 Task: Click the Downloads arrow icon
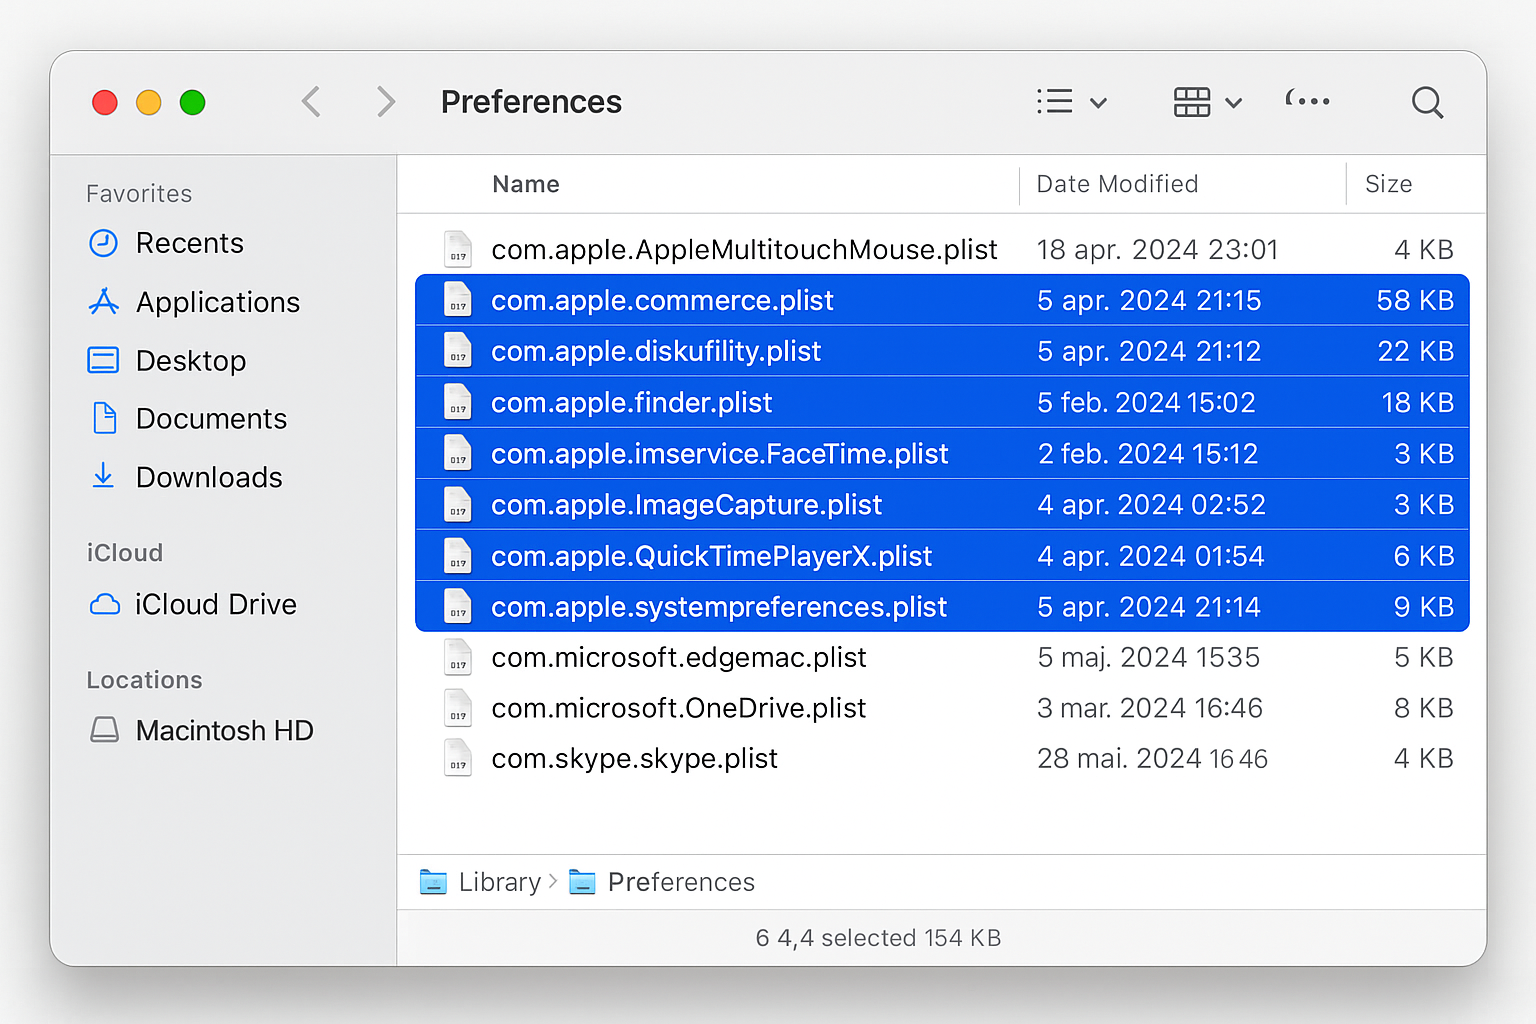coord(103,475)
